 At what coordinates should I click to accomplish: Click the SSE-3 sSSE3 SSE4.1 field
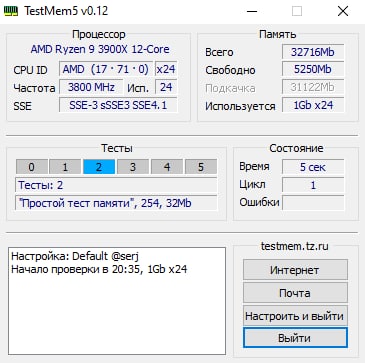pos(118,105)
